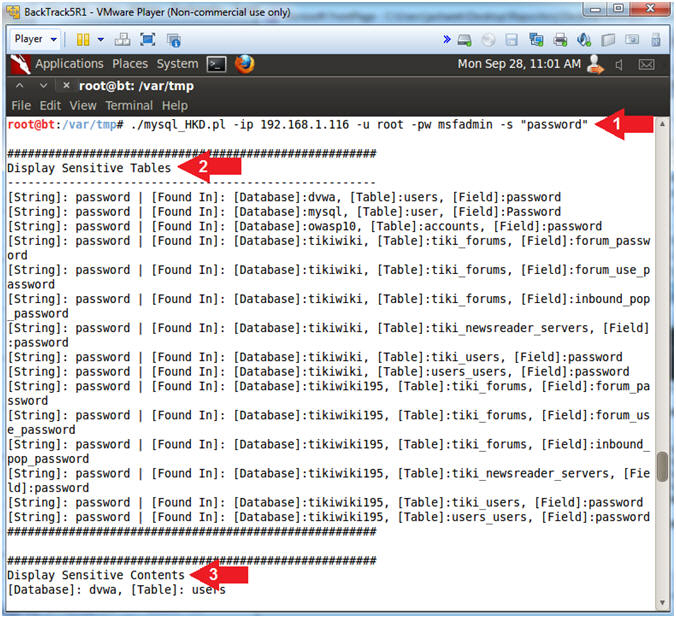676x618 pixels.
Task: Click 'Display Sensitive Contents' heading text
Action: click(96, 575)
